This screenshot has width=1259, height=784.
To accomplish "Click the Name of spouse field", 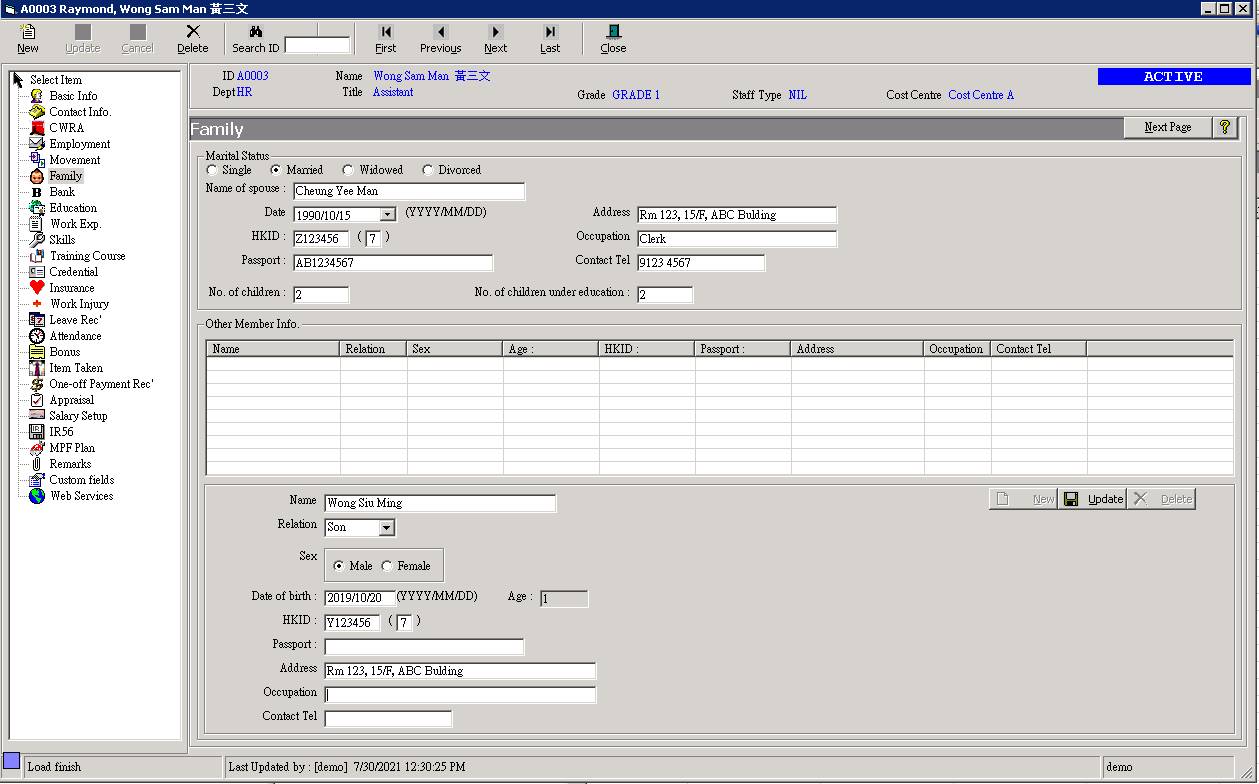I will point(408,191).
